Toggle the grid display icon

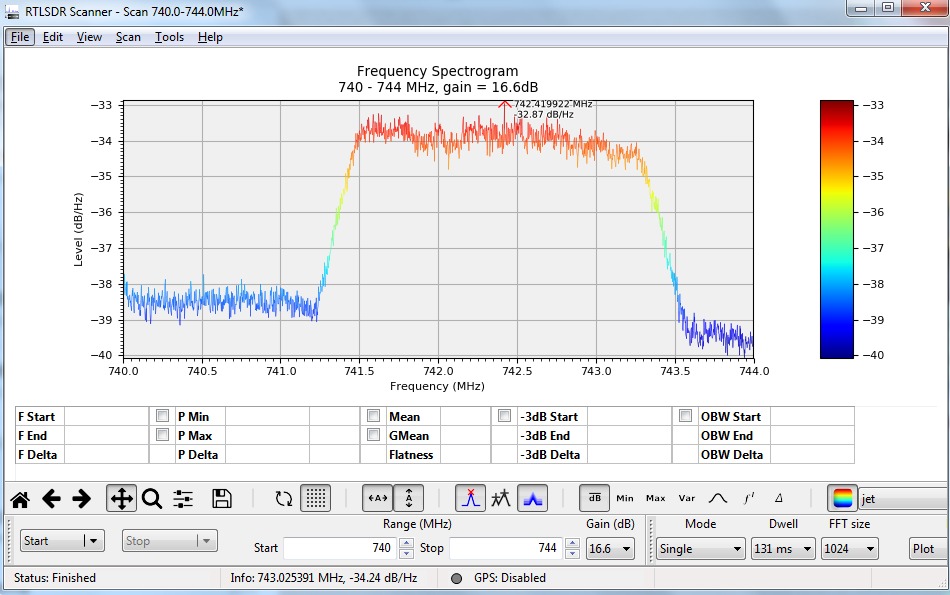pyautogui.click(x=316, y=499)
